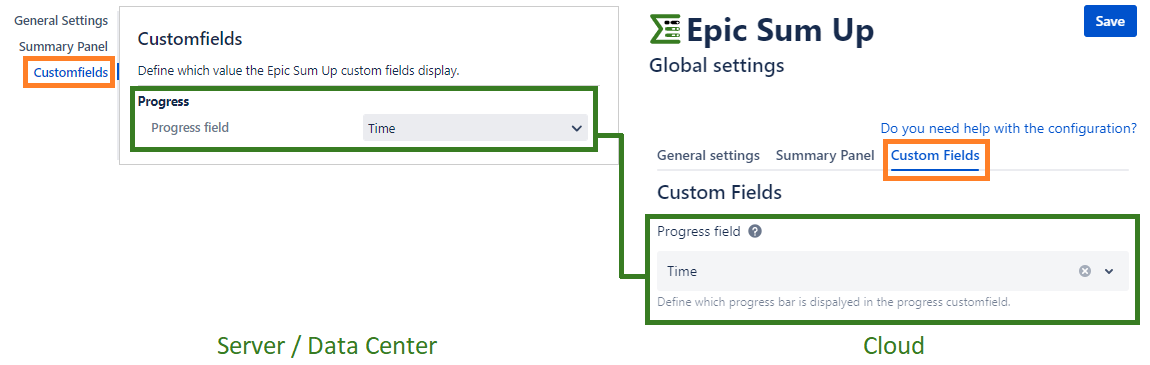
Task: Click the Epic Sum Up title text
Action: [780, 31]
